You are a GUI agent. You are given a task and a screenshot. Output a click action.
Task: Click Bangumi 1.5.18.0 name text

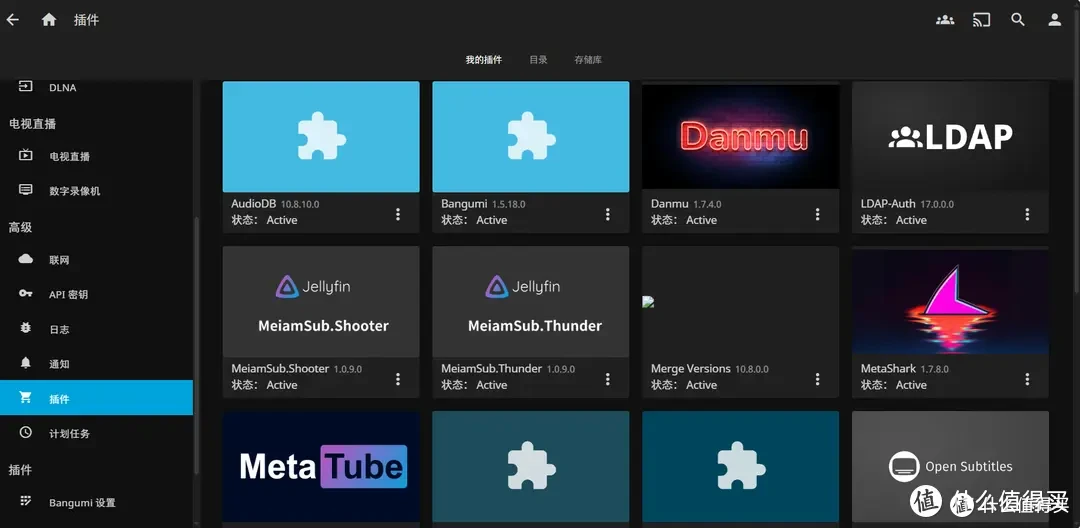(484, 204)
